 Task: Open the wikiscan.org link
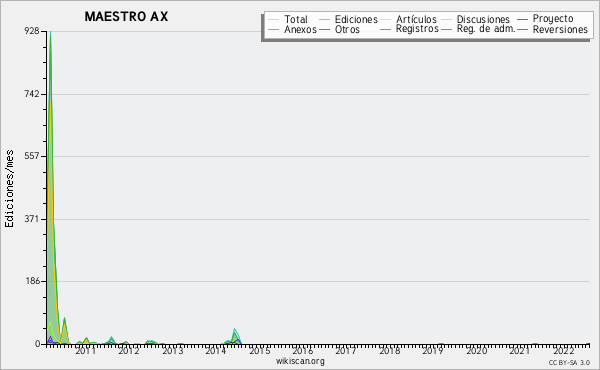tap(300, 361)
